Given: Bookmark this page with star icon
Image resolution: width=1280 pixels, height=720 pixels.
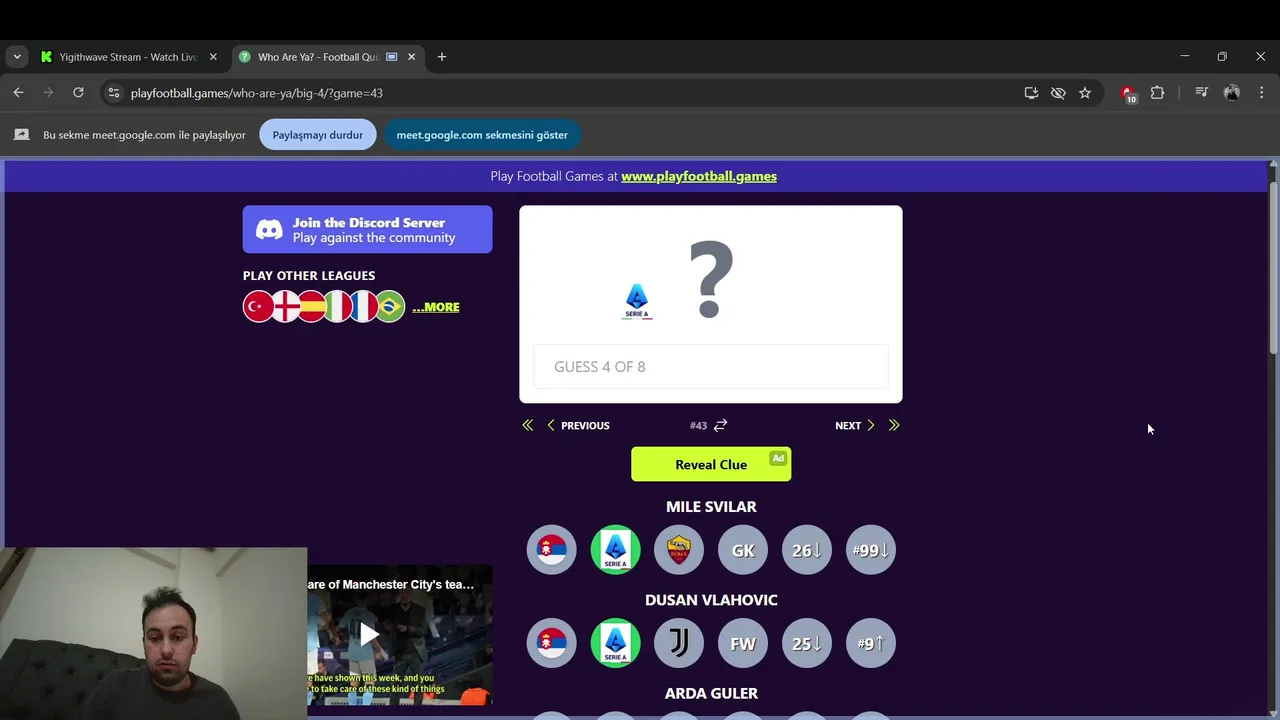Looking at the screenshot, I should click(x=1085, y=93).
